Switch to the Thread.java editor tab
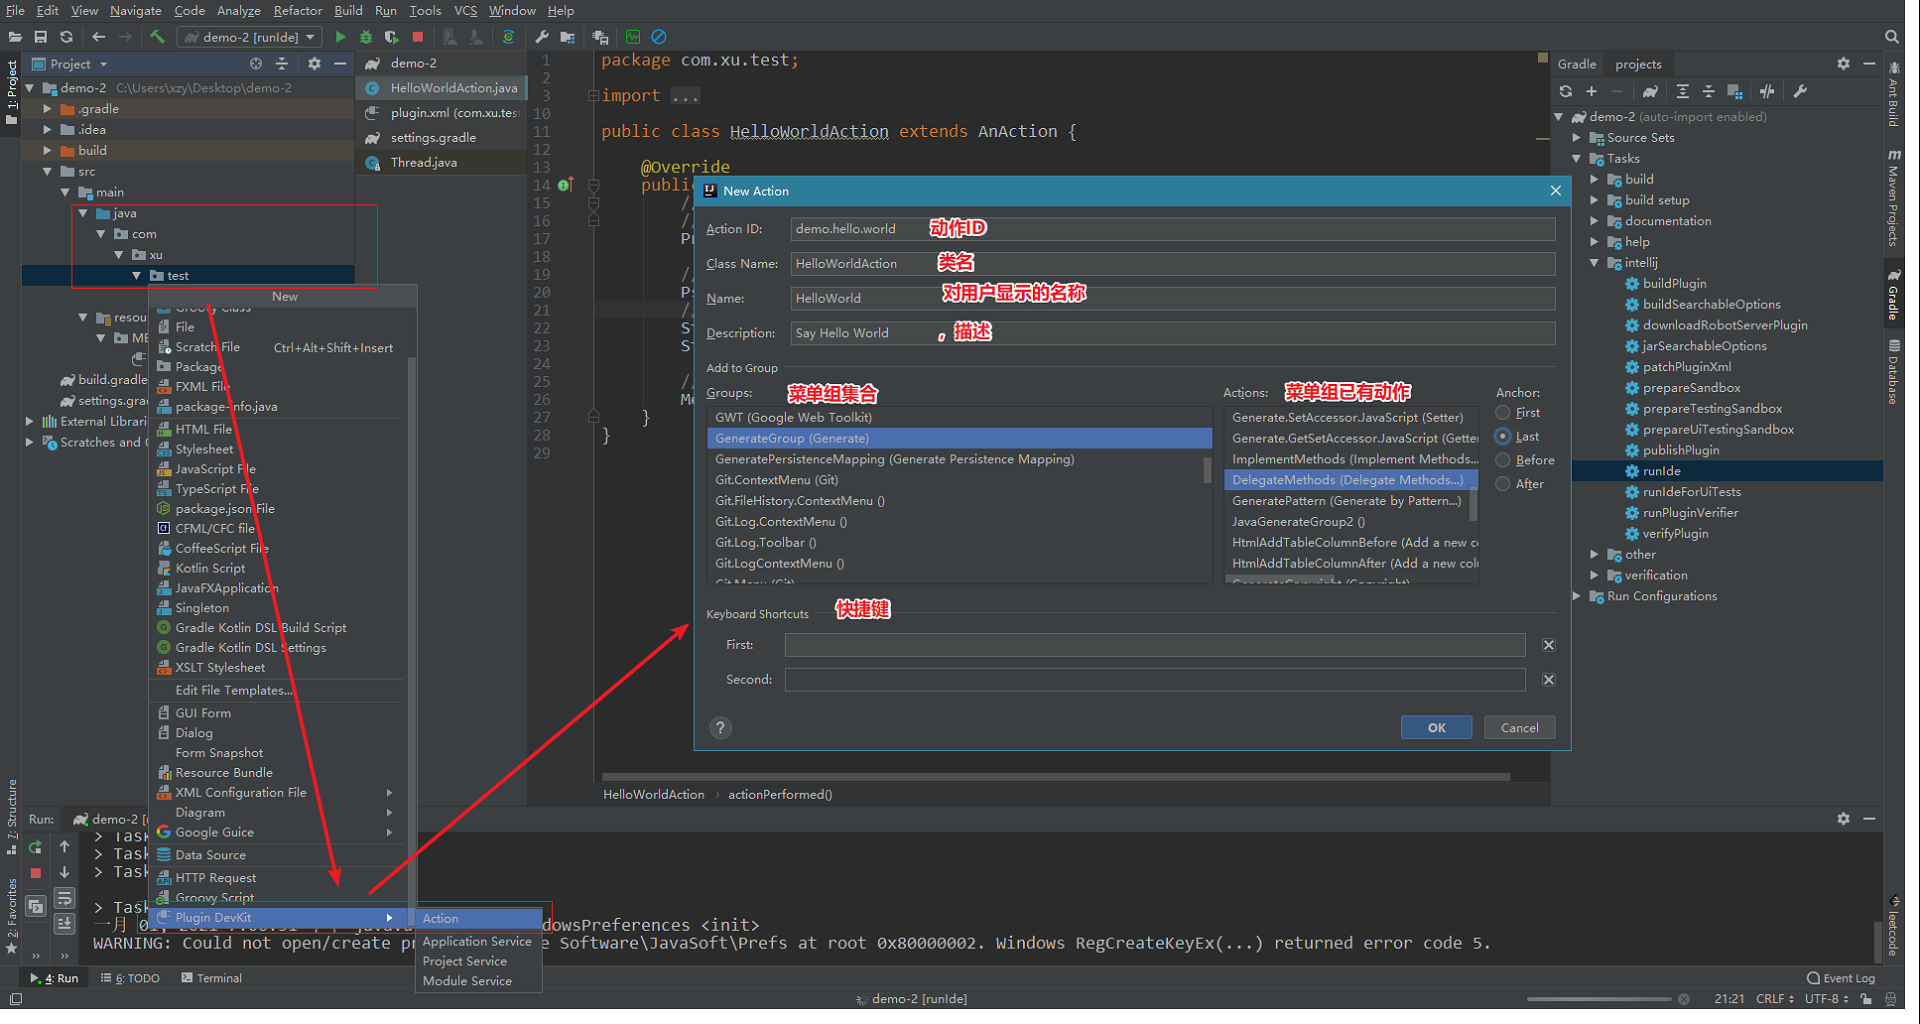The width and height of the screenshot is (1920, 1024). pyautogui.click(x=424, y=162)
